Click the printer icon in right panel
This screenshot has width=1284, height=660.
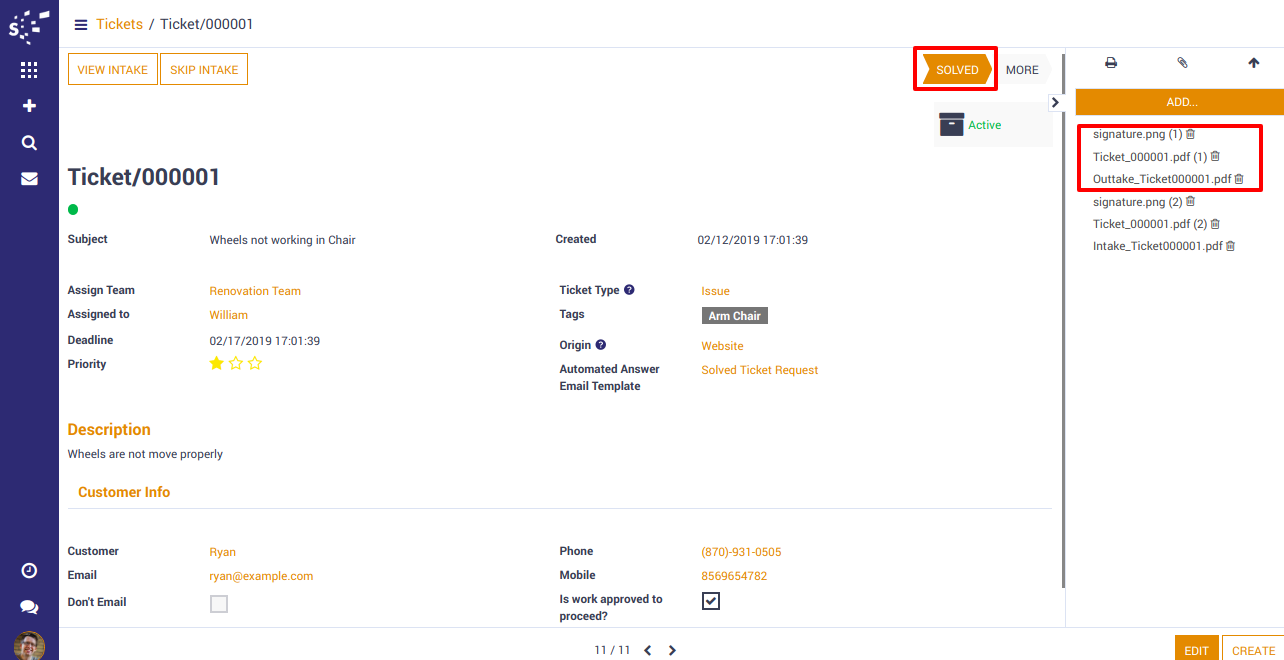[1110, 63]
